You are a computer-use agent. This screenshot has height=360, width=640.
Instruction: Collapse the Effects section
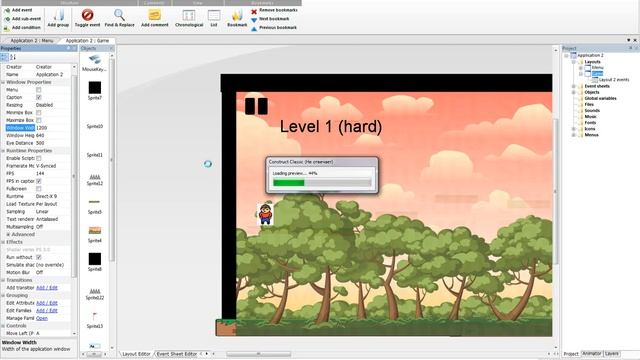pos(3,242)
